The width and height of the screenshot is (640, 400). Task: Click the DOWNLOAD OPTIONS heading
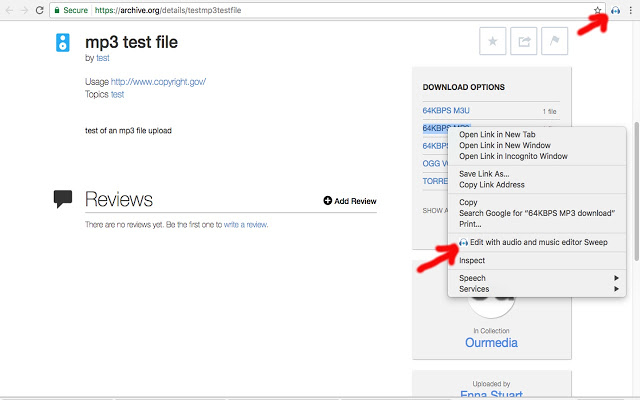click(464, 87)
